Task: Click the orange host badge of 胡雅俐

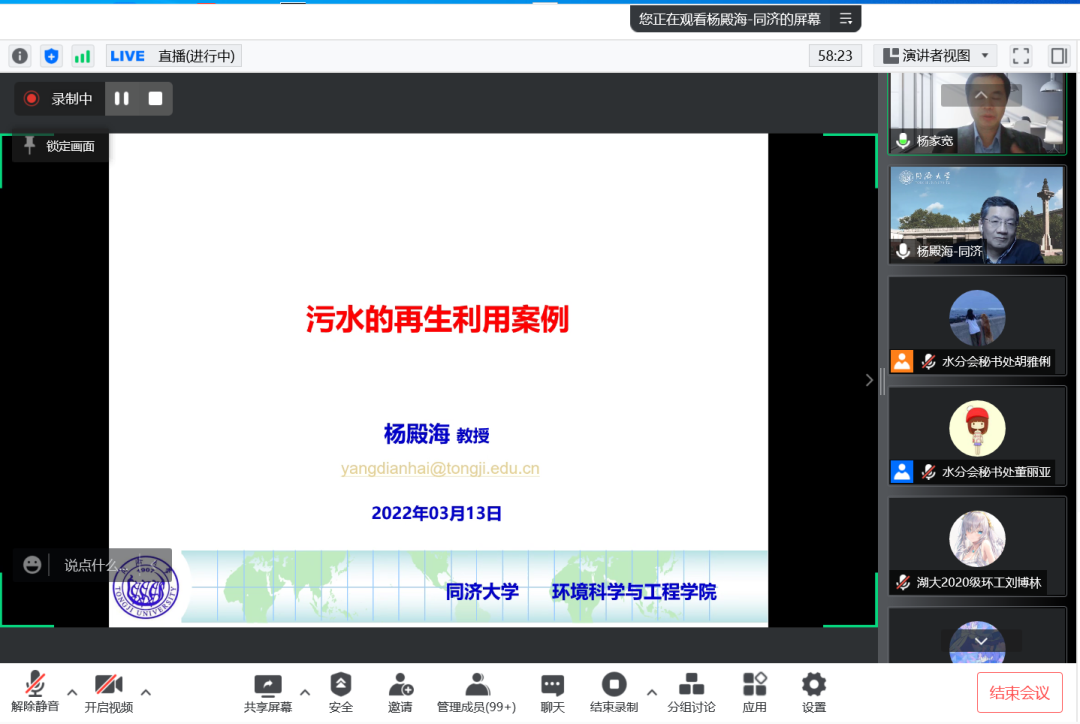Action: click(902, 361)
